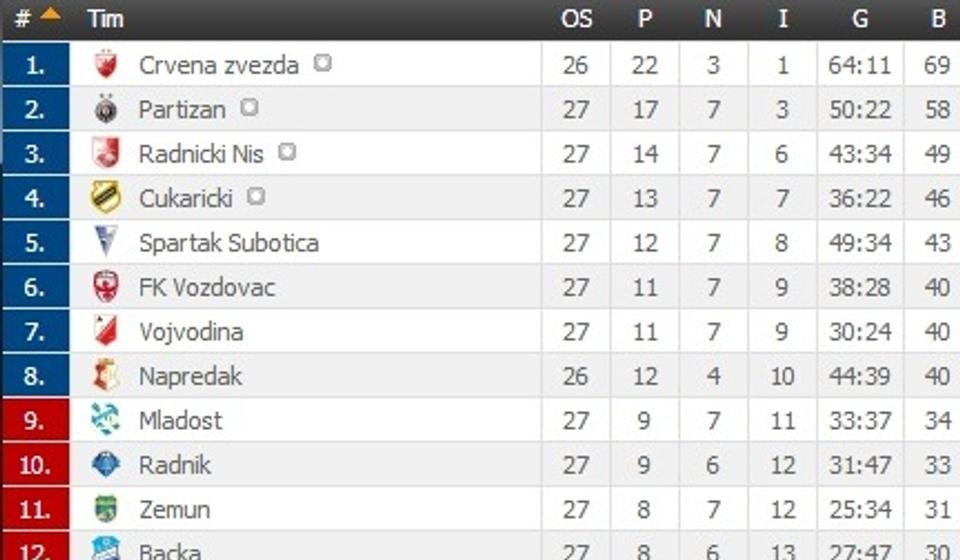This screenshot has height=560, width=960.
Task: Click the Radnicki Nis club crest
Action: (x=105, y=153)
